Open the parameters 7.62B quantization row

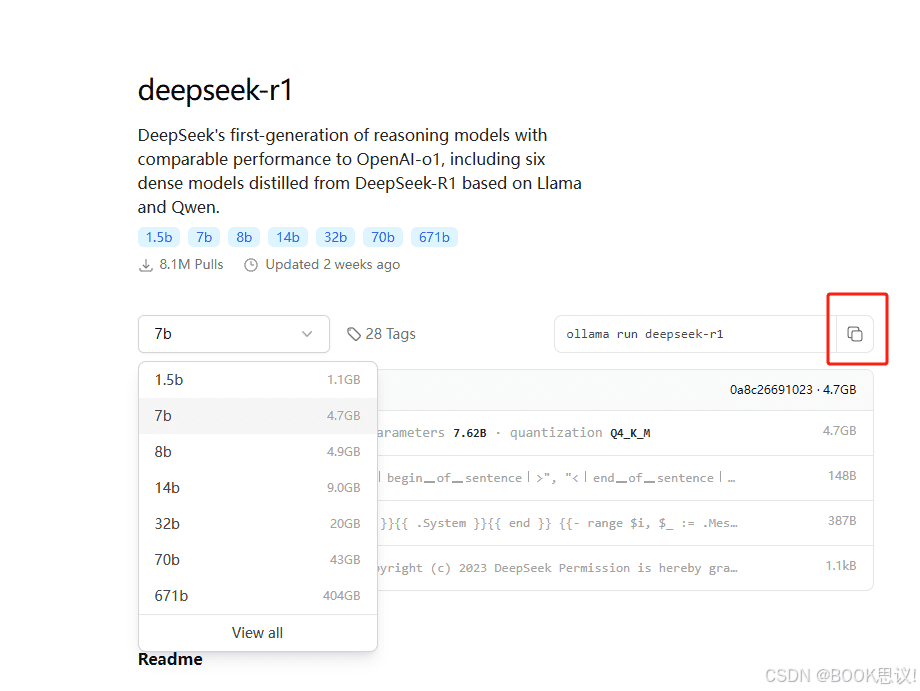[x=625, y=433]
